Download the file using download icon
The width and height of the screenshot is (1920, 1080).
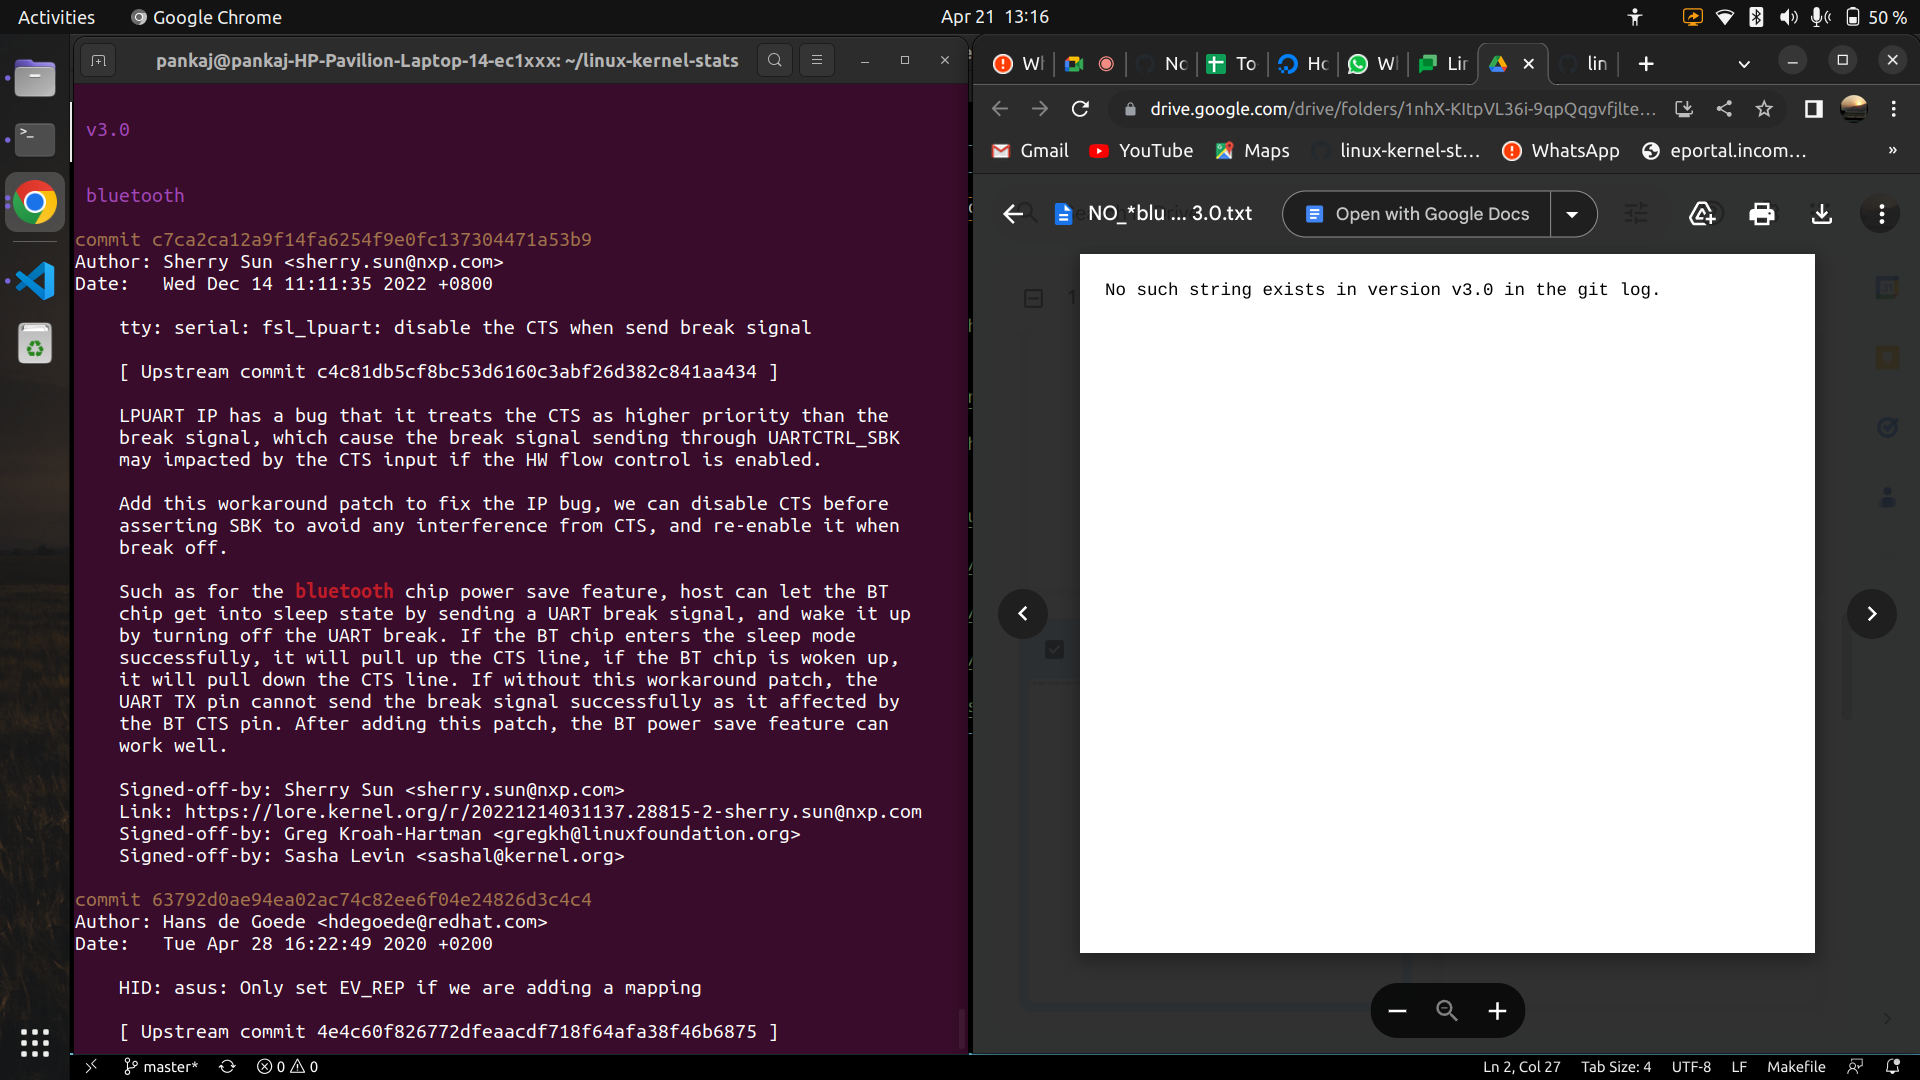pyautogui.click(x=1821, y=214)
